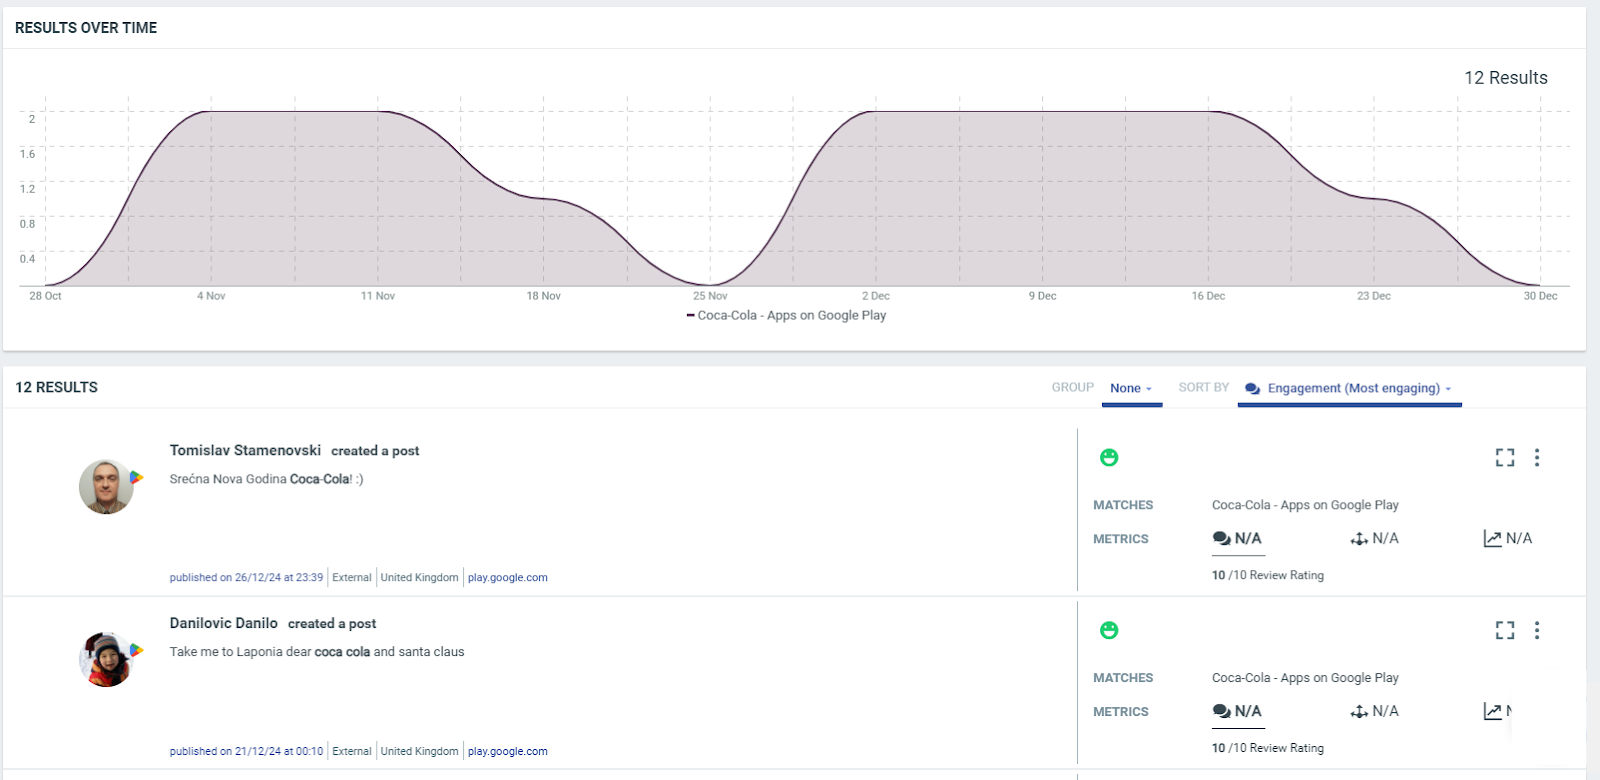The image size is (1600, 780).
Task: Open play.google.com link on Danilovic's post
Action: point(508,751)
